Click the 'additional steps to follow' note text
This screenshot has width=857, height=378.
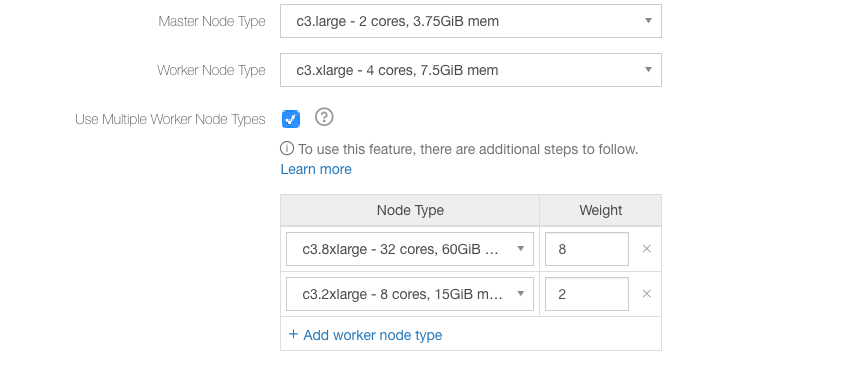pos(468,149)
